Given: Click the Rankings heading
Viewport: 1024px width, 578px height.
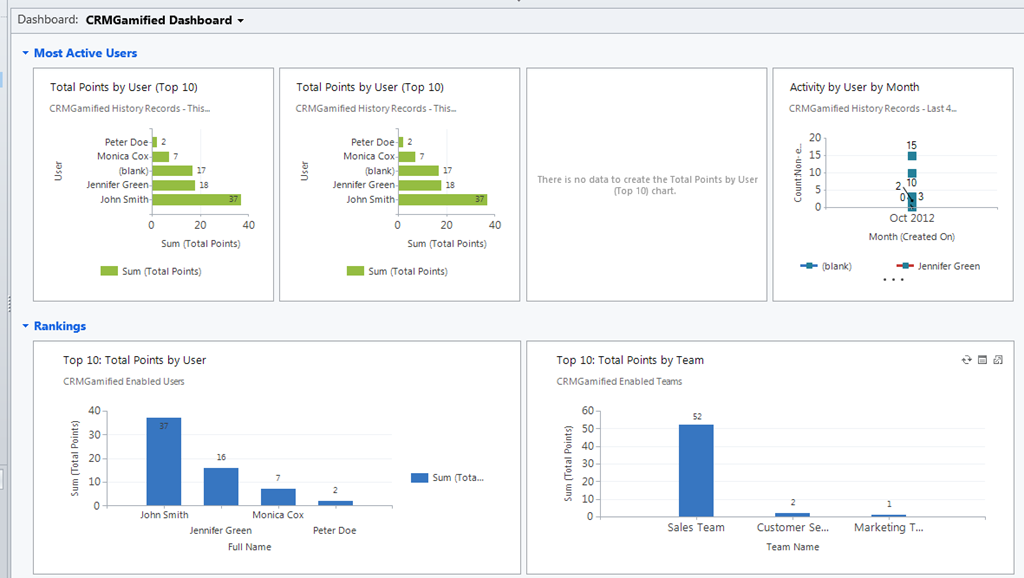Looking at the screenshot, I should [x=60, y=326].
